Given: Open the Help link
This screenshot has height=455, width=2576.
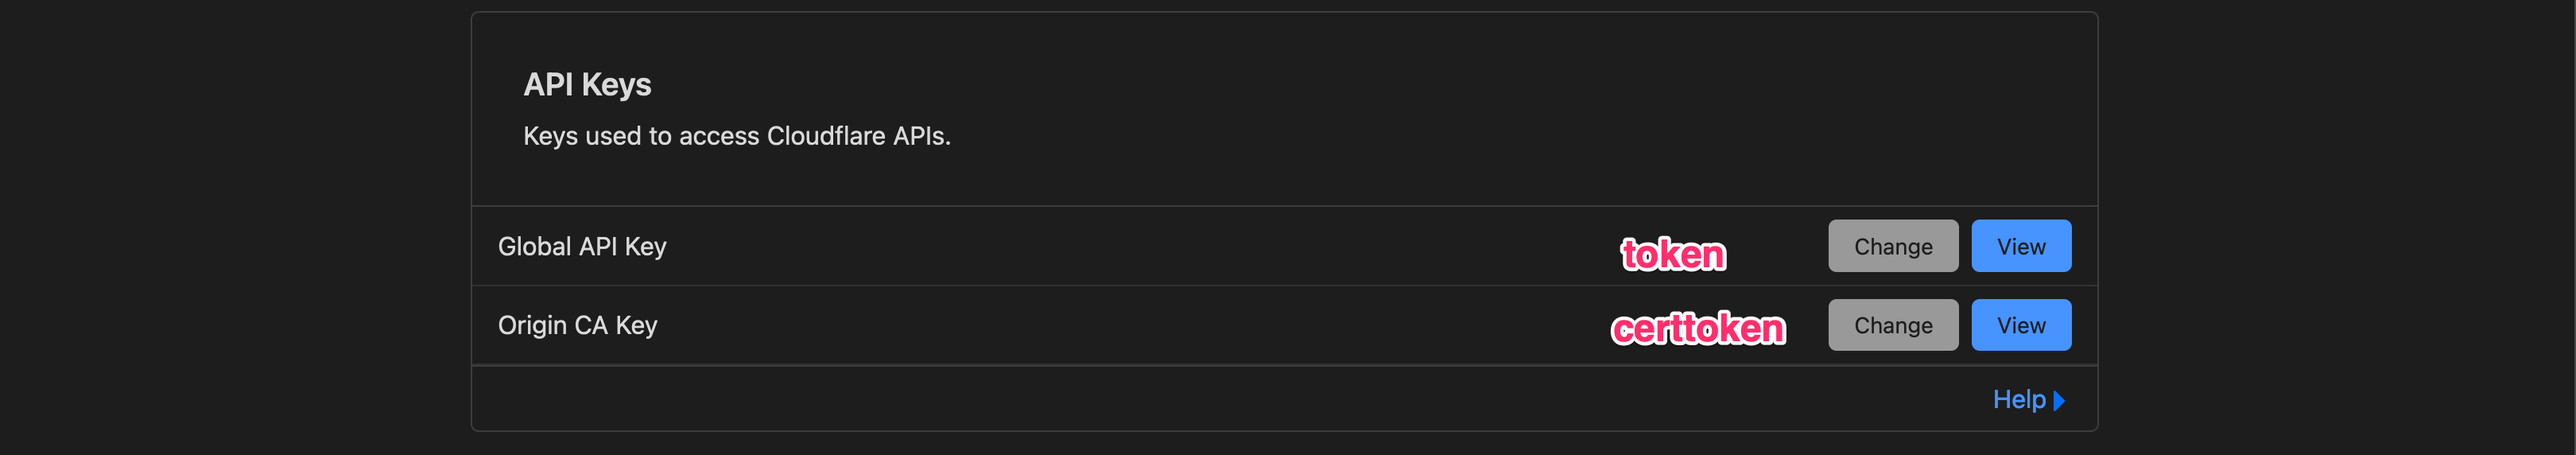Looking at the screenshot, I should (x=2018, y=399).
